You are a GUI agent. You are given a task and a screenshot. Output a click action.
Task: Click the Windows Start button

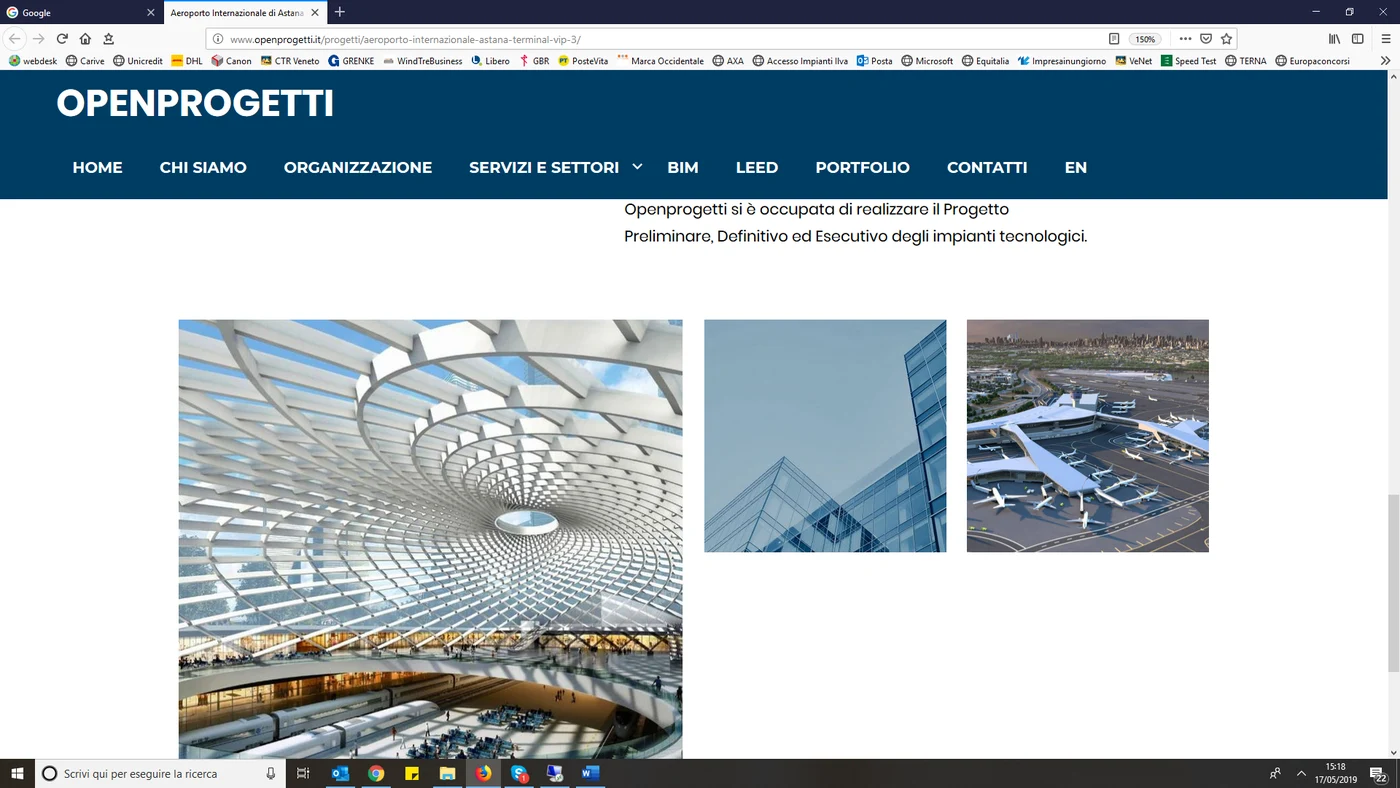pos(17,773)
